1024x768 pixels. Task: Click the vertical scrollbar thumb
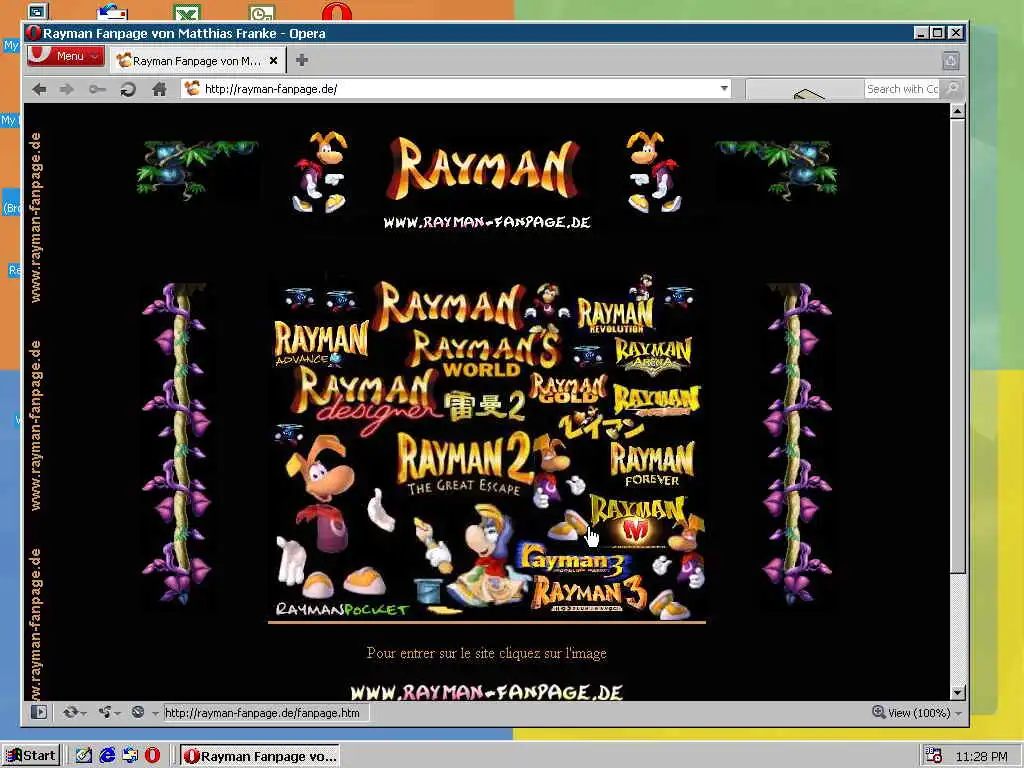click(957, 346)
